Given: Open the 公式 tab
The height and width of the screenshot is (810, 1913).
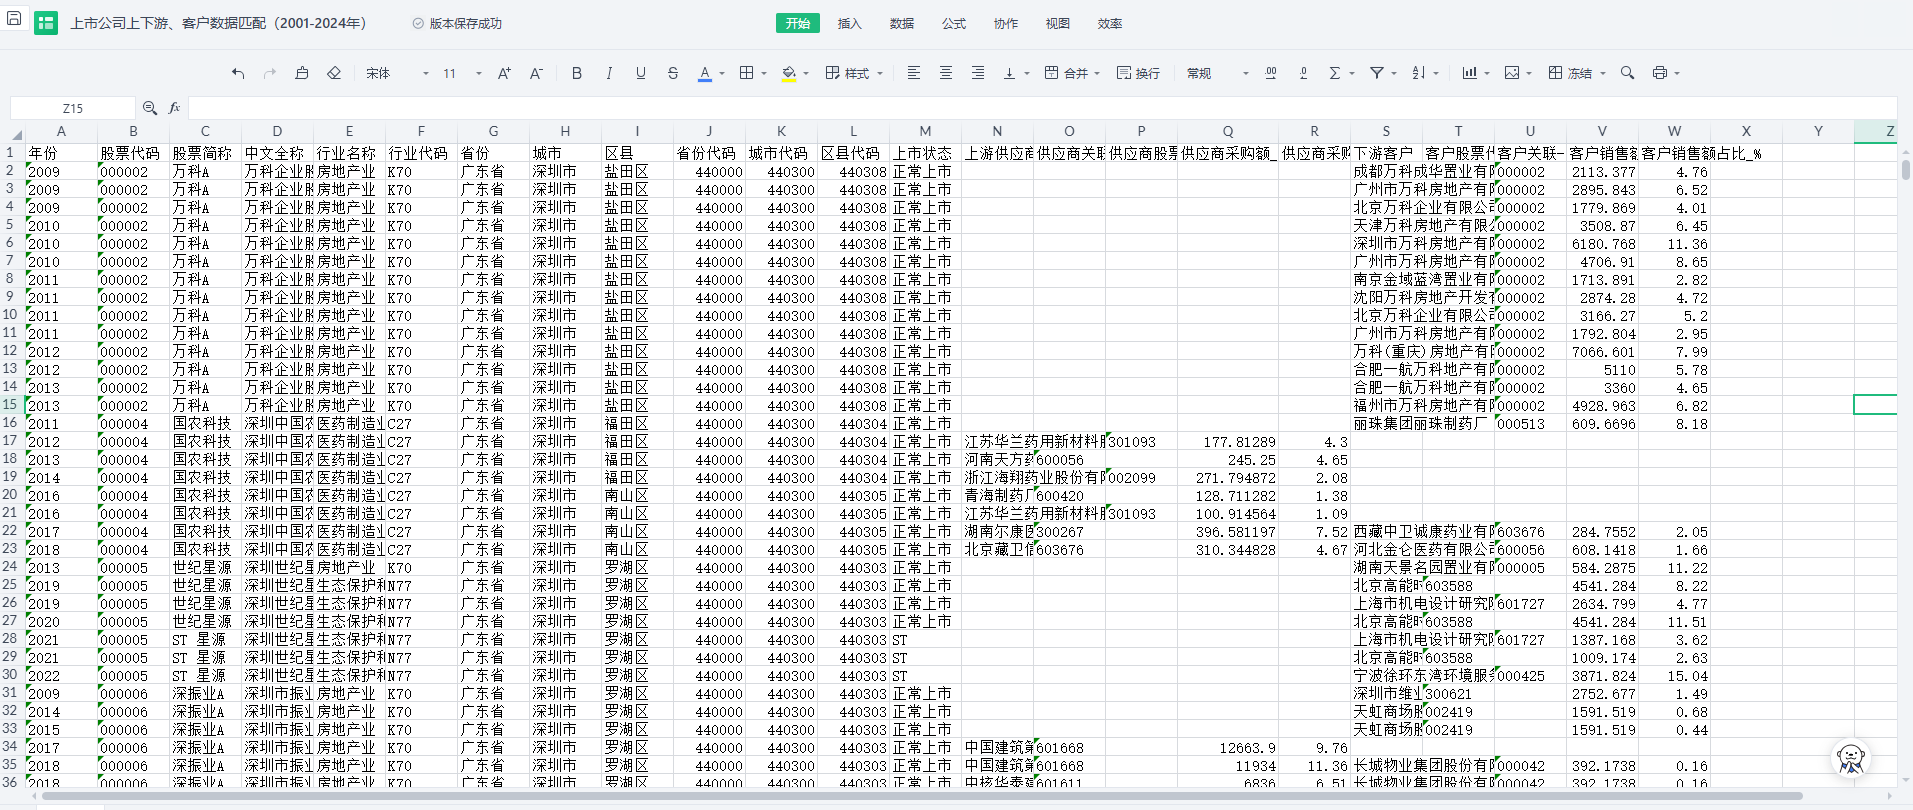Looking at the screenshot, I should [x=953, y=23].
